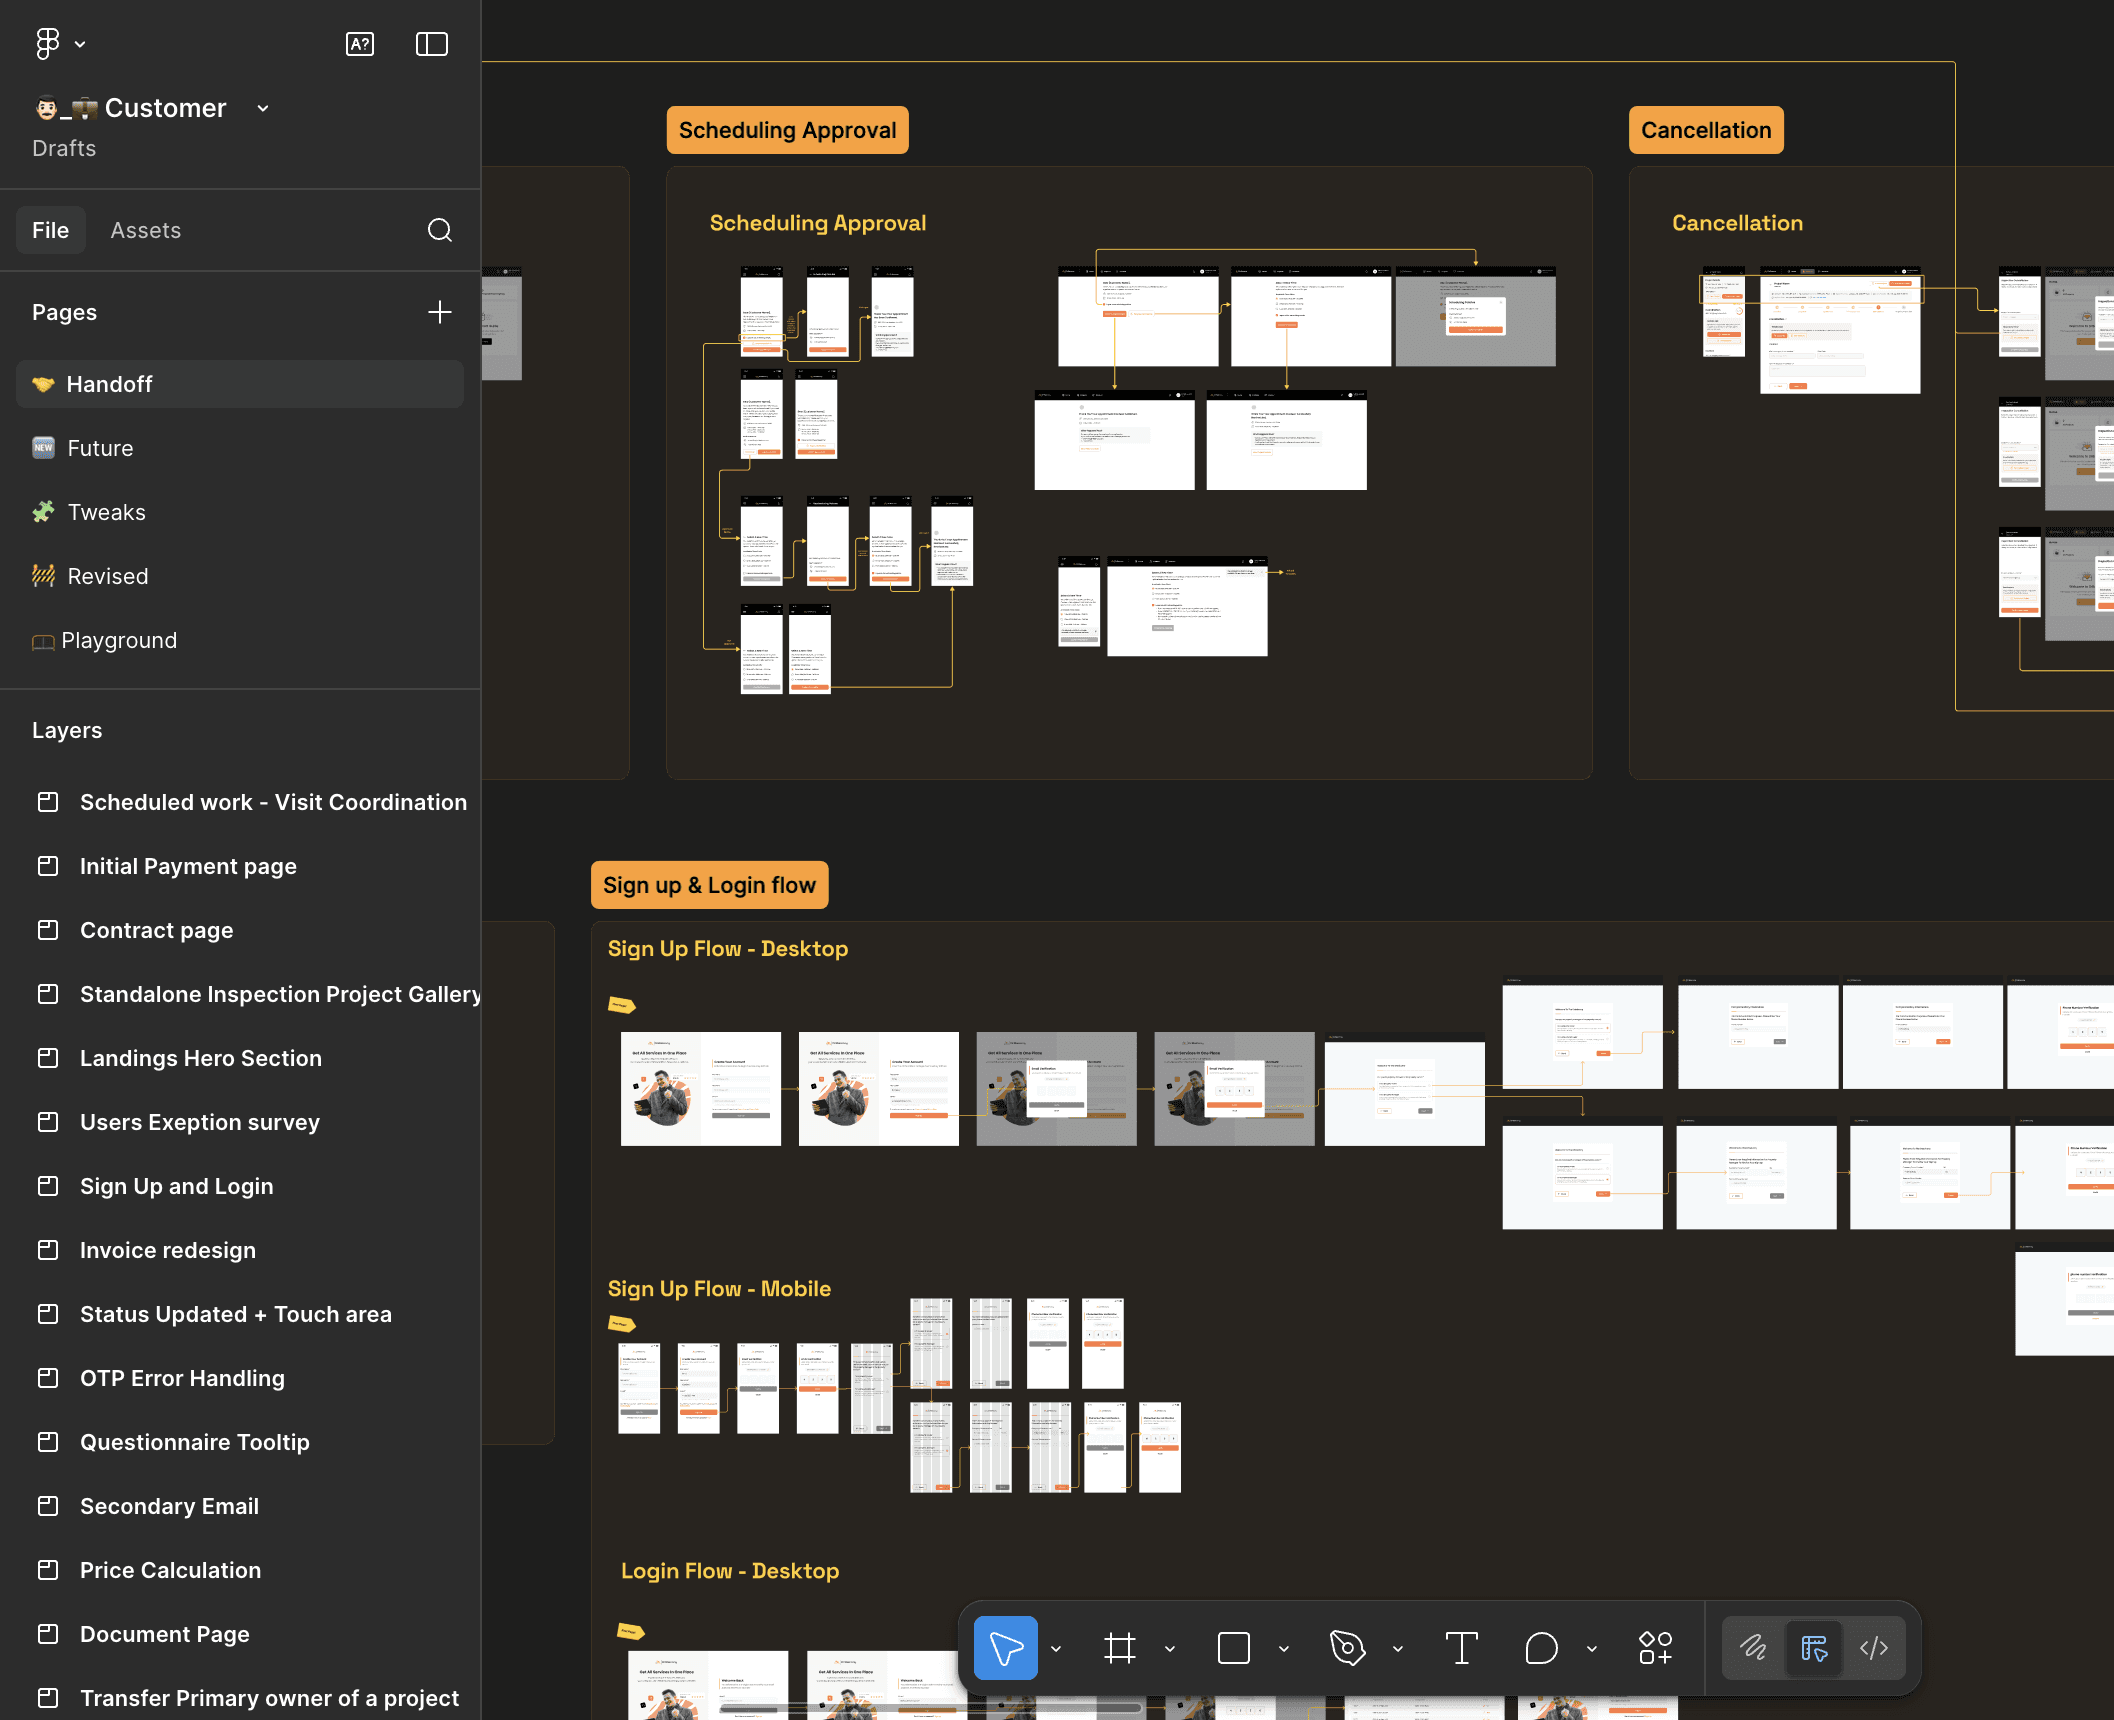The image size is (2114, 1720).
Task: Click the search icon in file panel
Action: 440,230
